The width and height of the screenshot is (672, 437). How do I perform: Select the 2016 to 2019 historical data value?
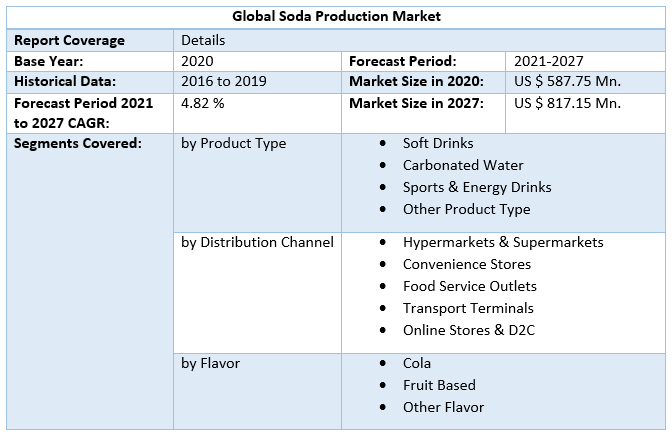[224, 81]
